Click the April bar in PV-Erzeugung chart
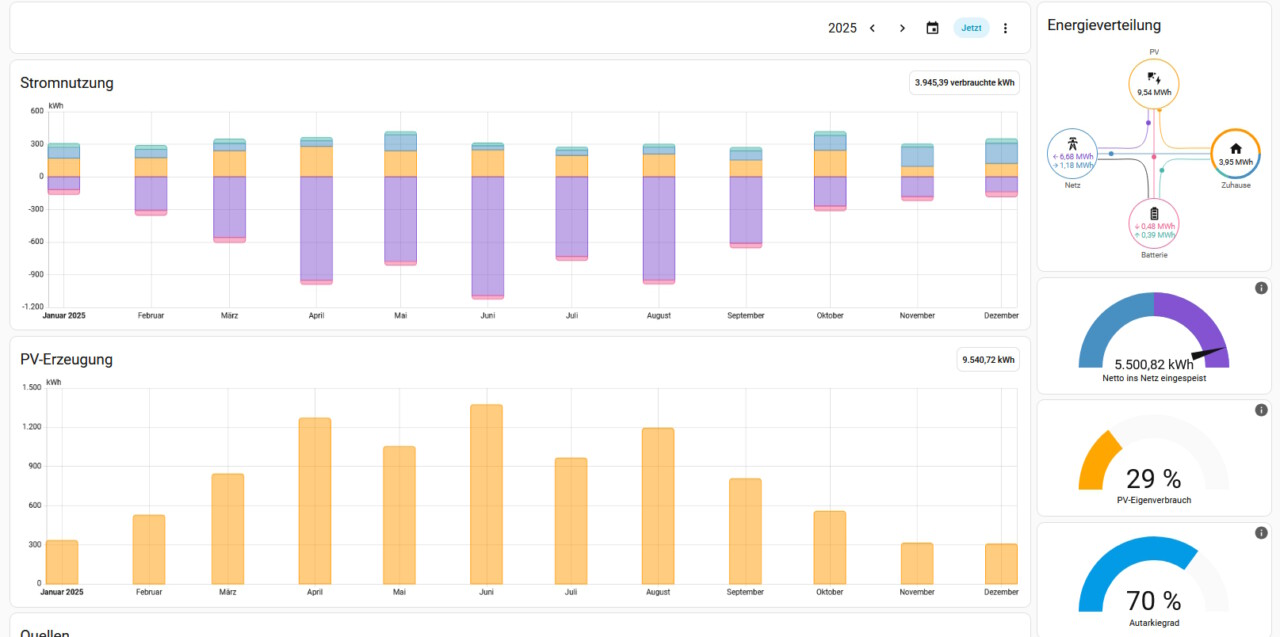 point(315,500)
